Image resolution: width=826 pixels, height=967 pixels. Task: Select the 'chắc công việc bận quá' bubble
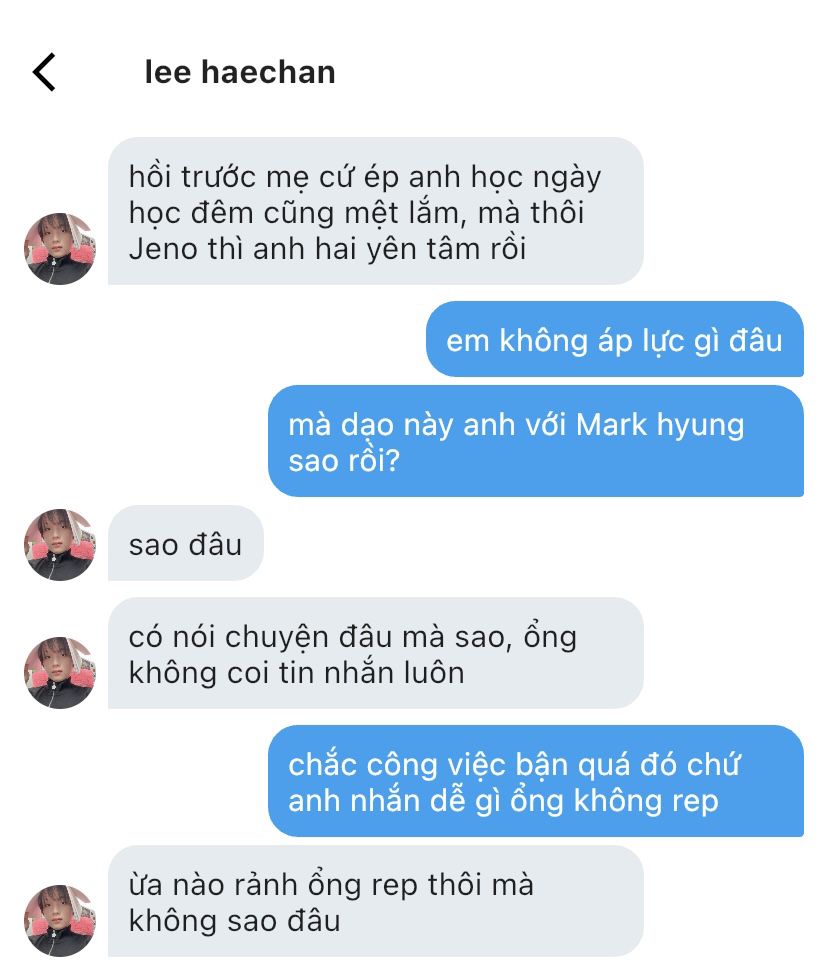tap(535, 781)
